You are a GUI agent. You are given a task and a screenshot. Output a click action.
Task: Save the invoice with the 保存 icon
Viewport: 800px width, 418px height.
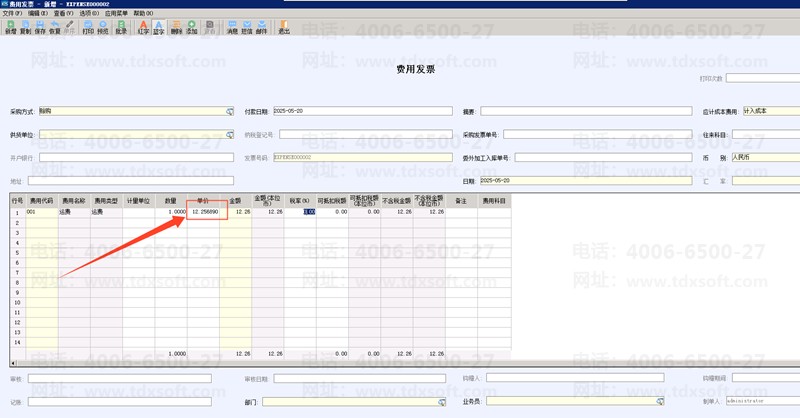point(40,28)
